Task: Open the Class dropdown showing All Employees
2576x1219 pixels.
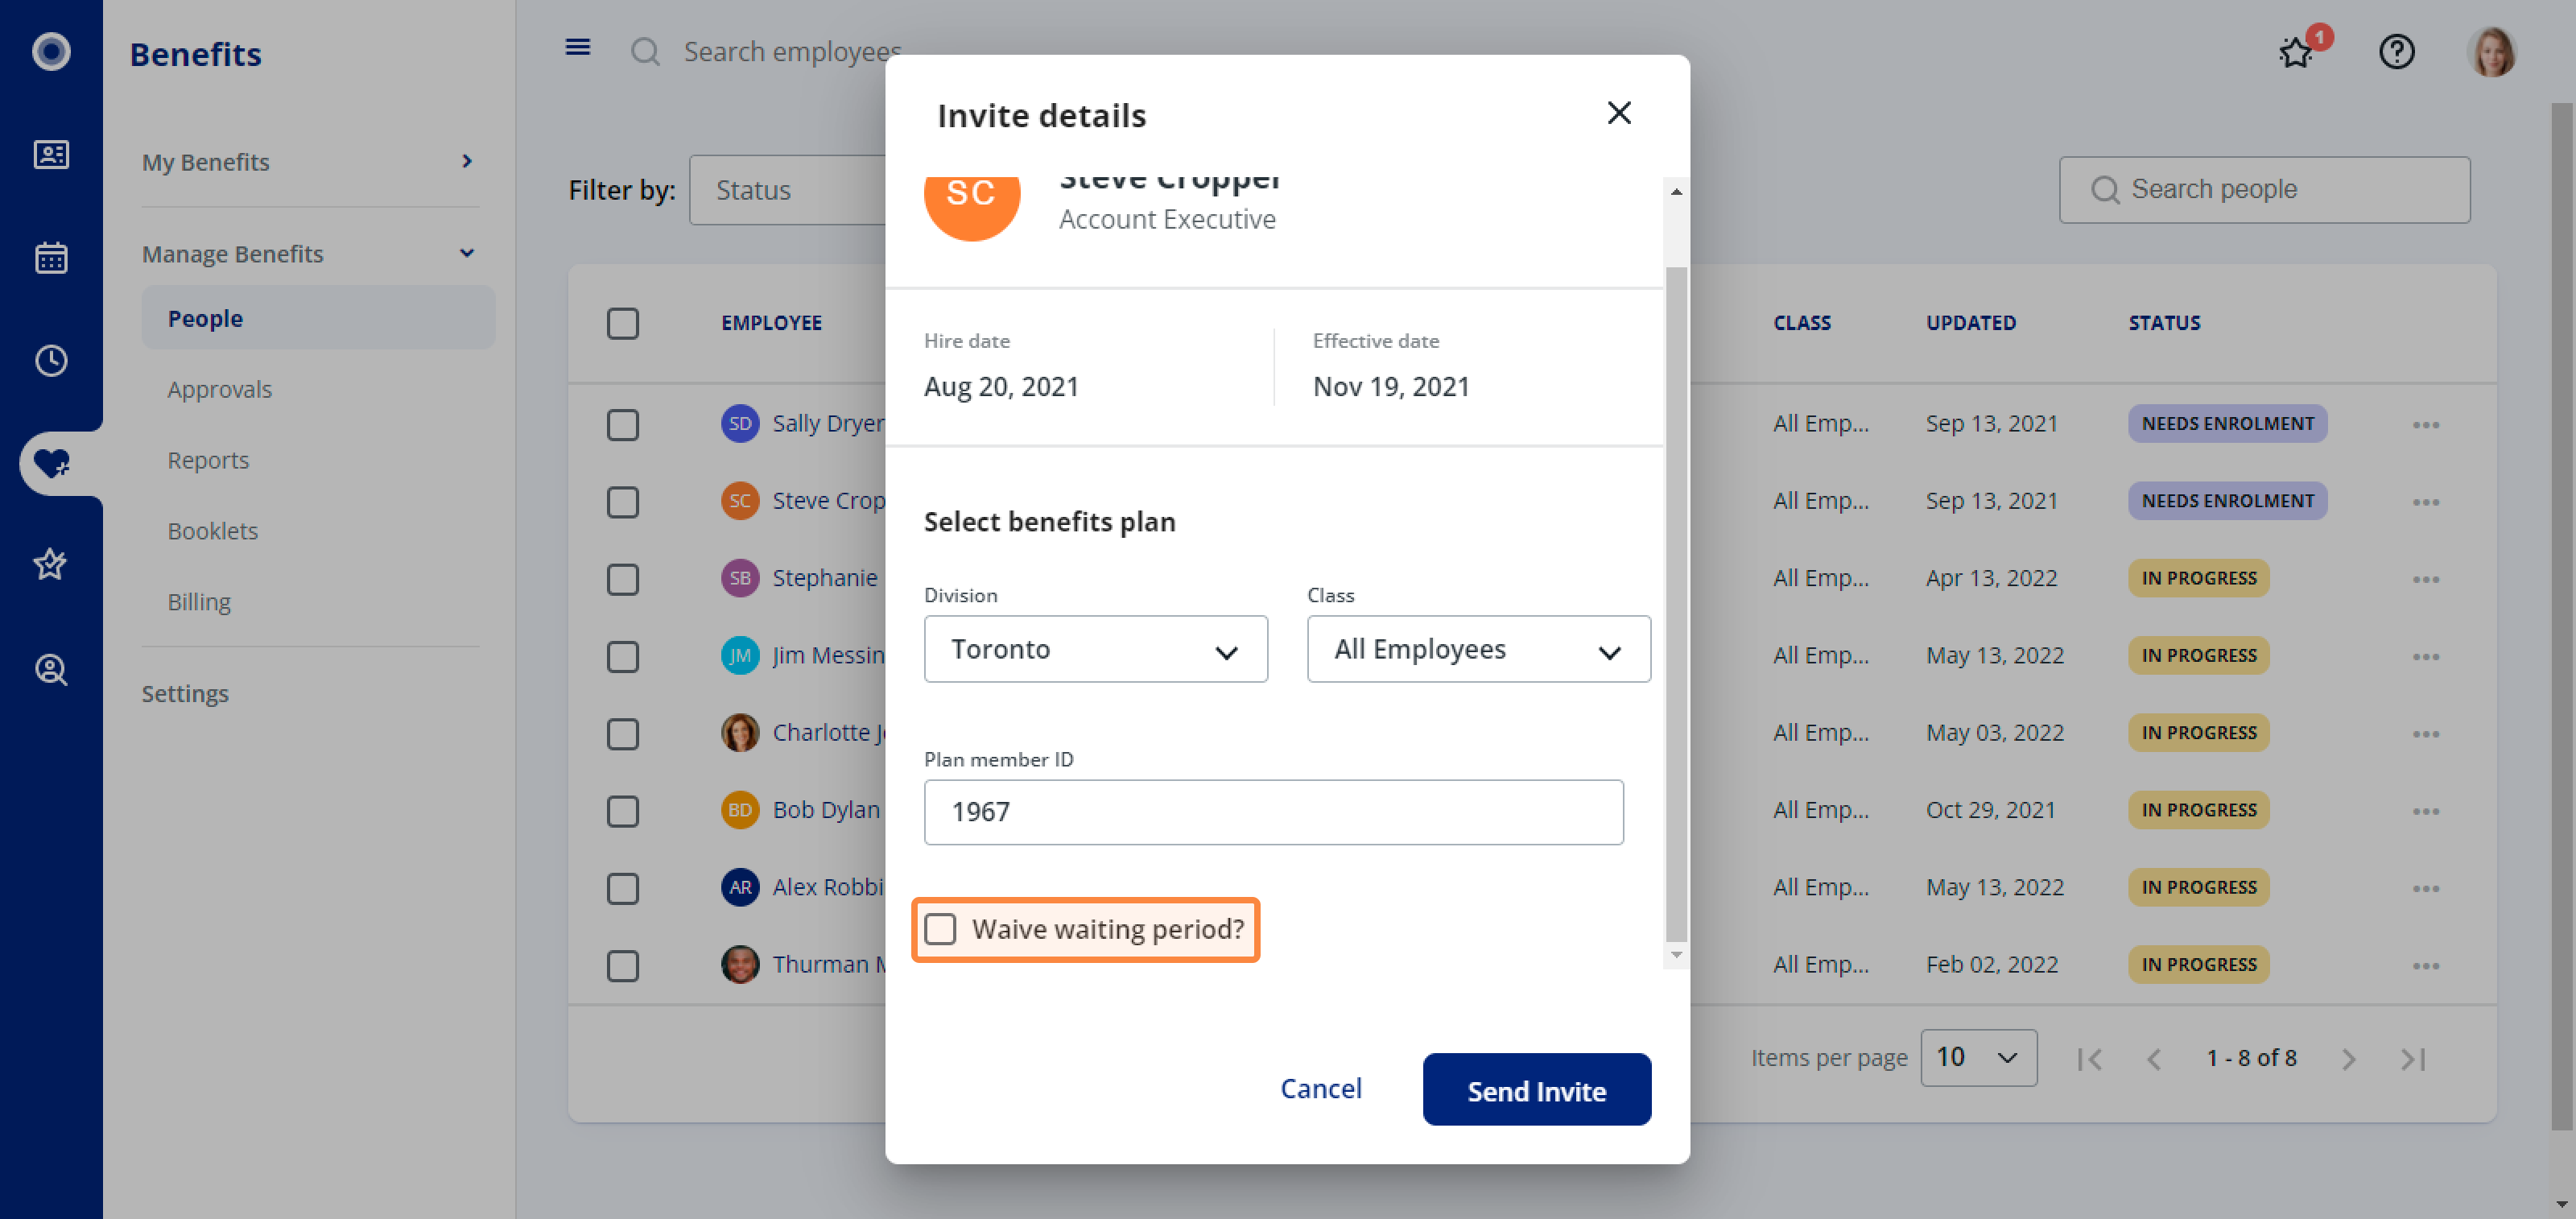Action: tap(1478, 649)
